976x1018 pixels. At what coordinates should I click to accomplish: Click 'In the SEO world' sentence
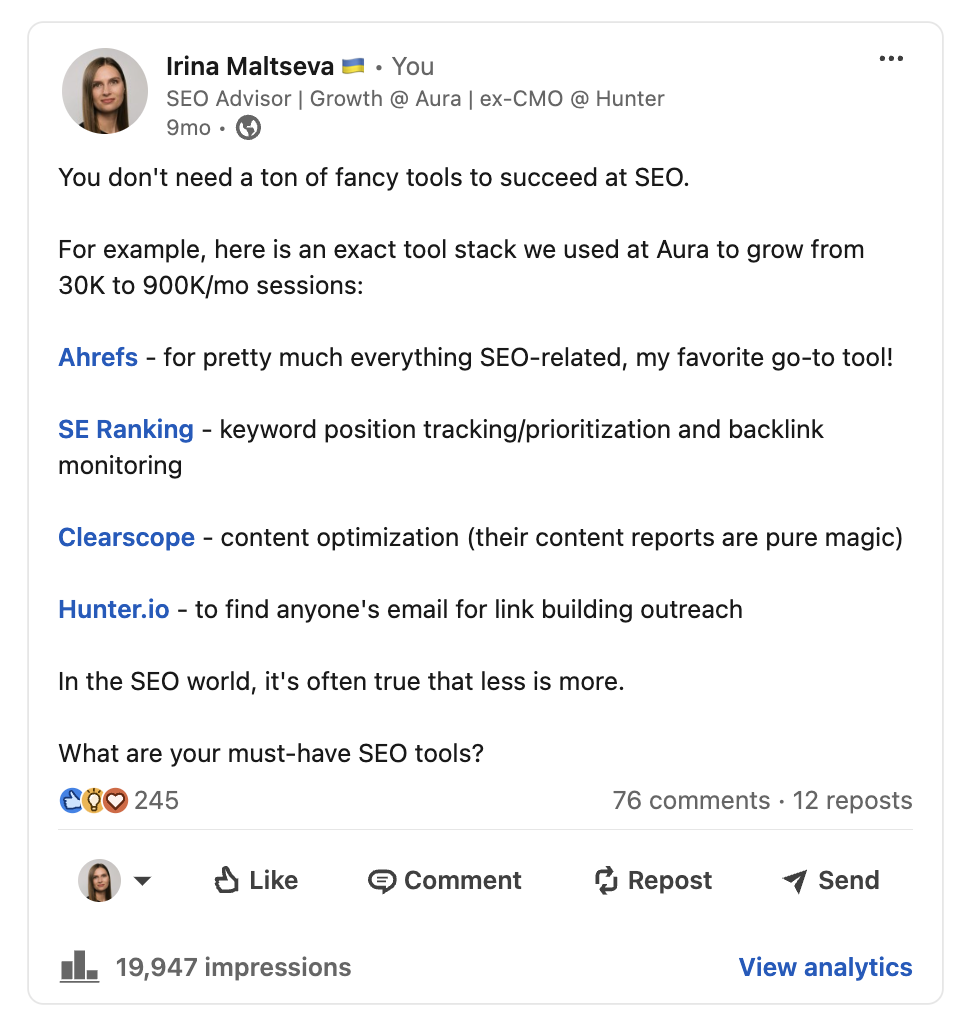341,682
